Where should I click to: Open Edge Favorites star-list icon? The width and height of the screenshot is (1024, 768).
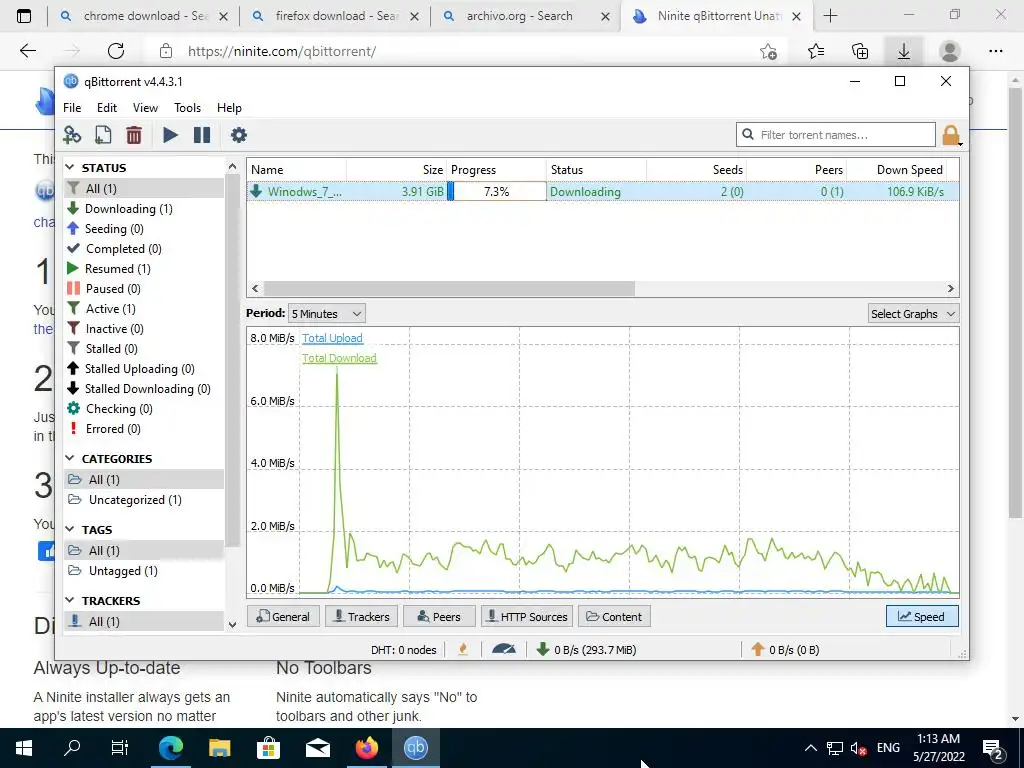point(816,51)
